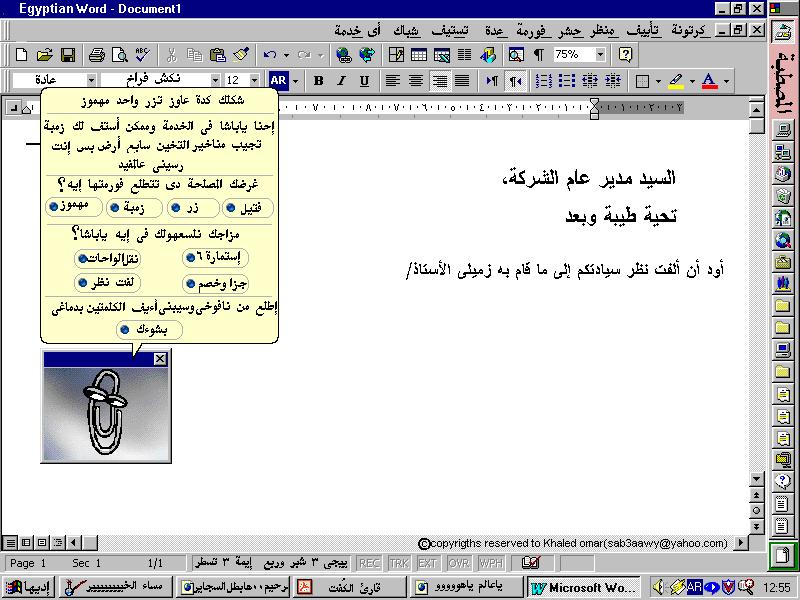
Task: Click the إديها Start button
Action: [28, 587]
